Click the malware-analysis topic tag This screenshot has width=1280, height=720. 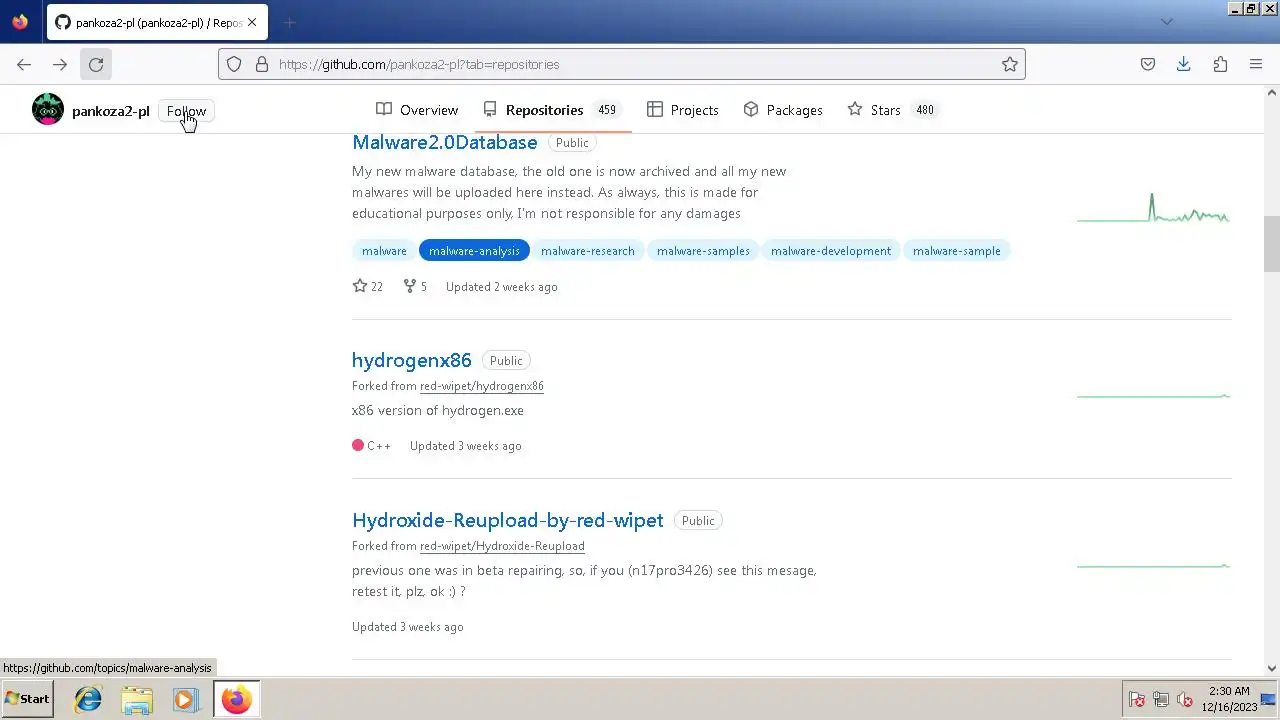pos(474,251)
